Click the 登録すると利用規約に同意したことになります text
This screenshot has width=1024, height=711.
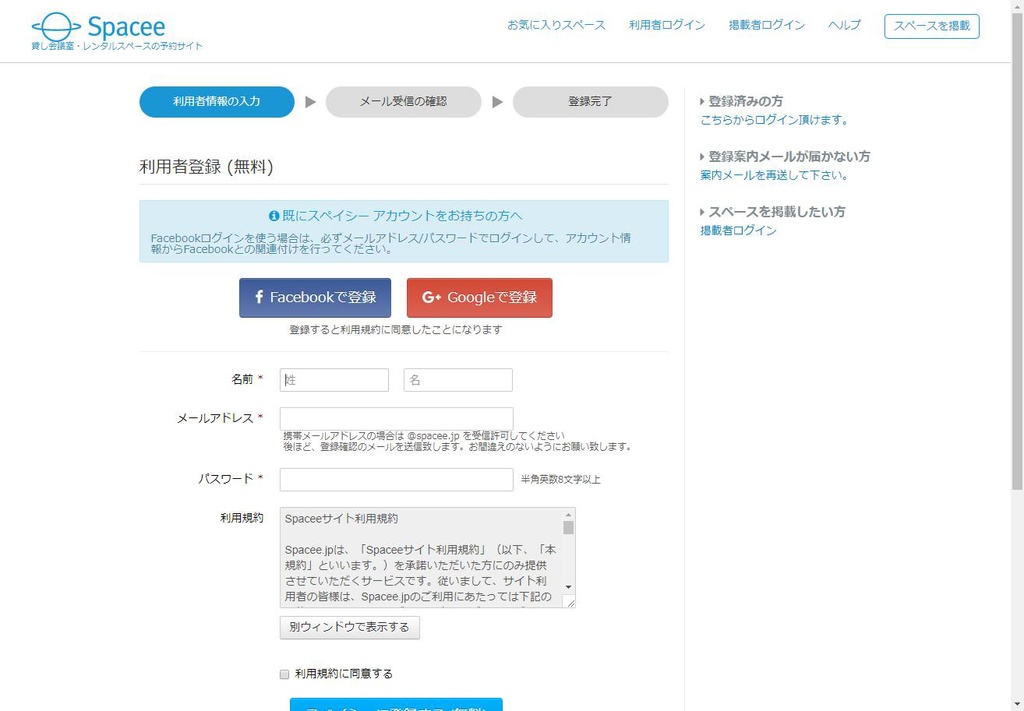click(396, 330)
